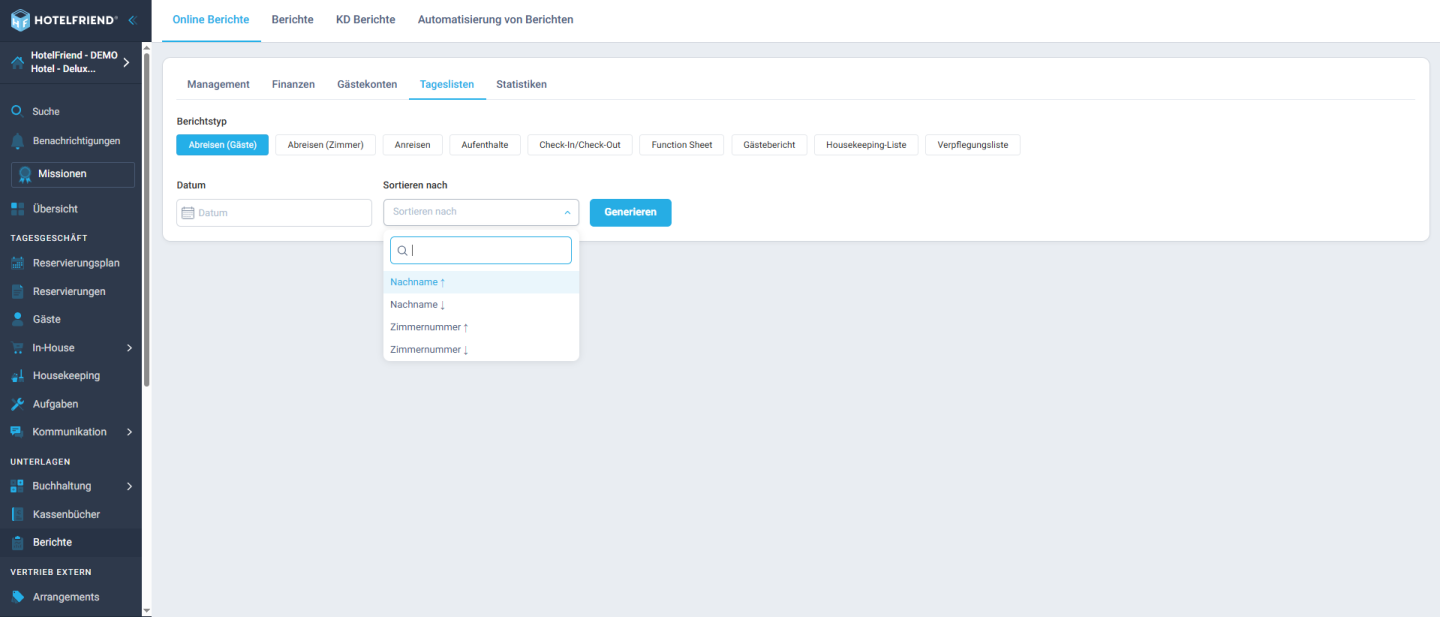
Task: Open Arrangements tag icon
Action: (17, 597)
